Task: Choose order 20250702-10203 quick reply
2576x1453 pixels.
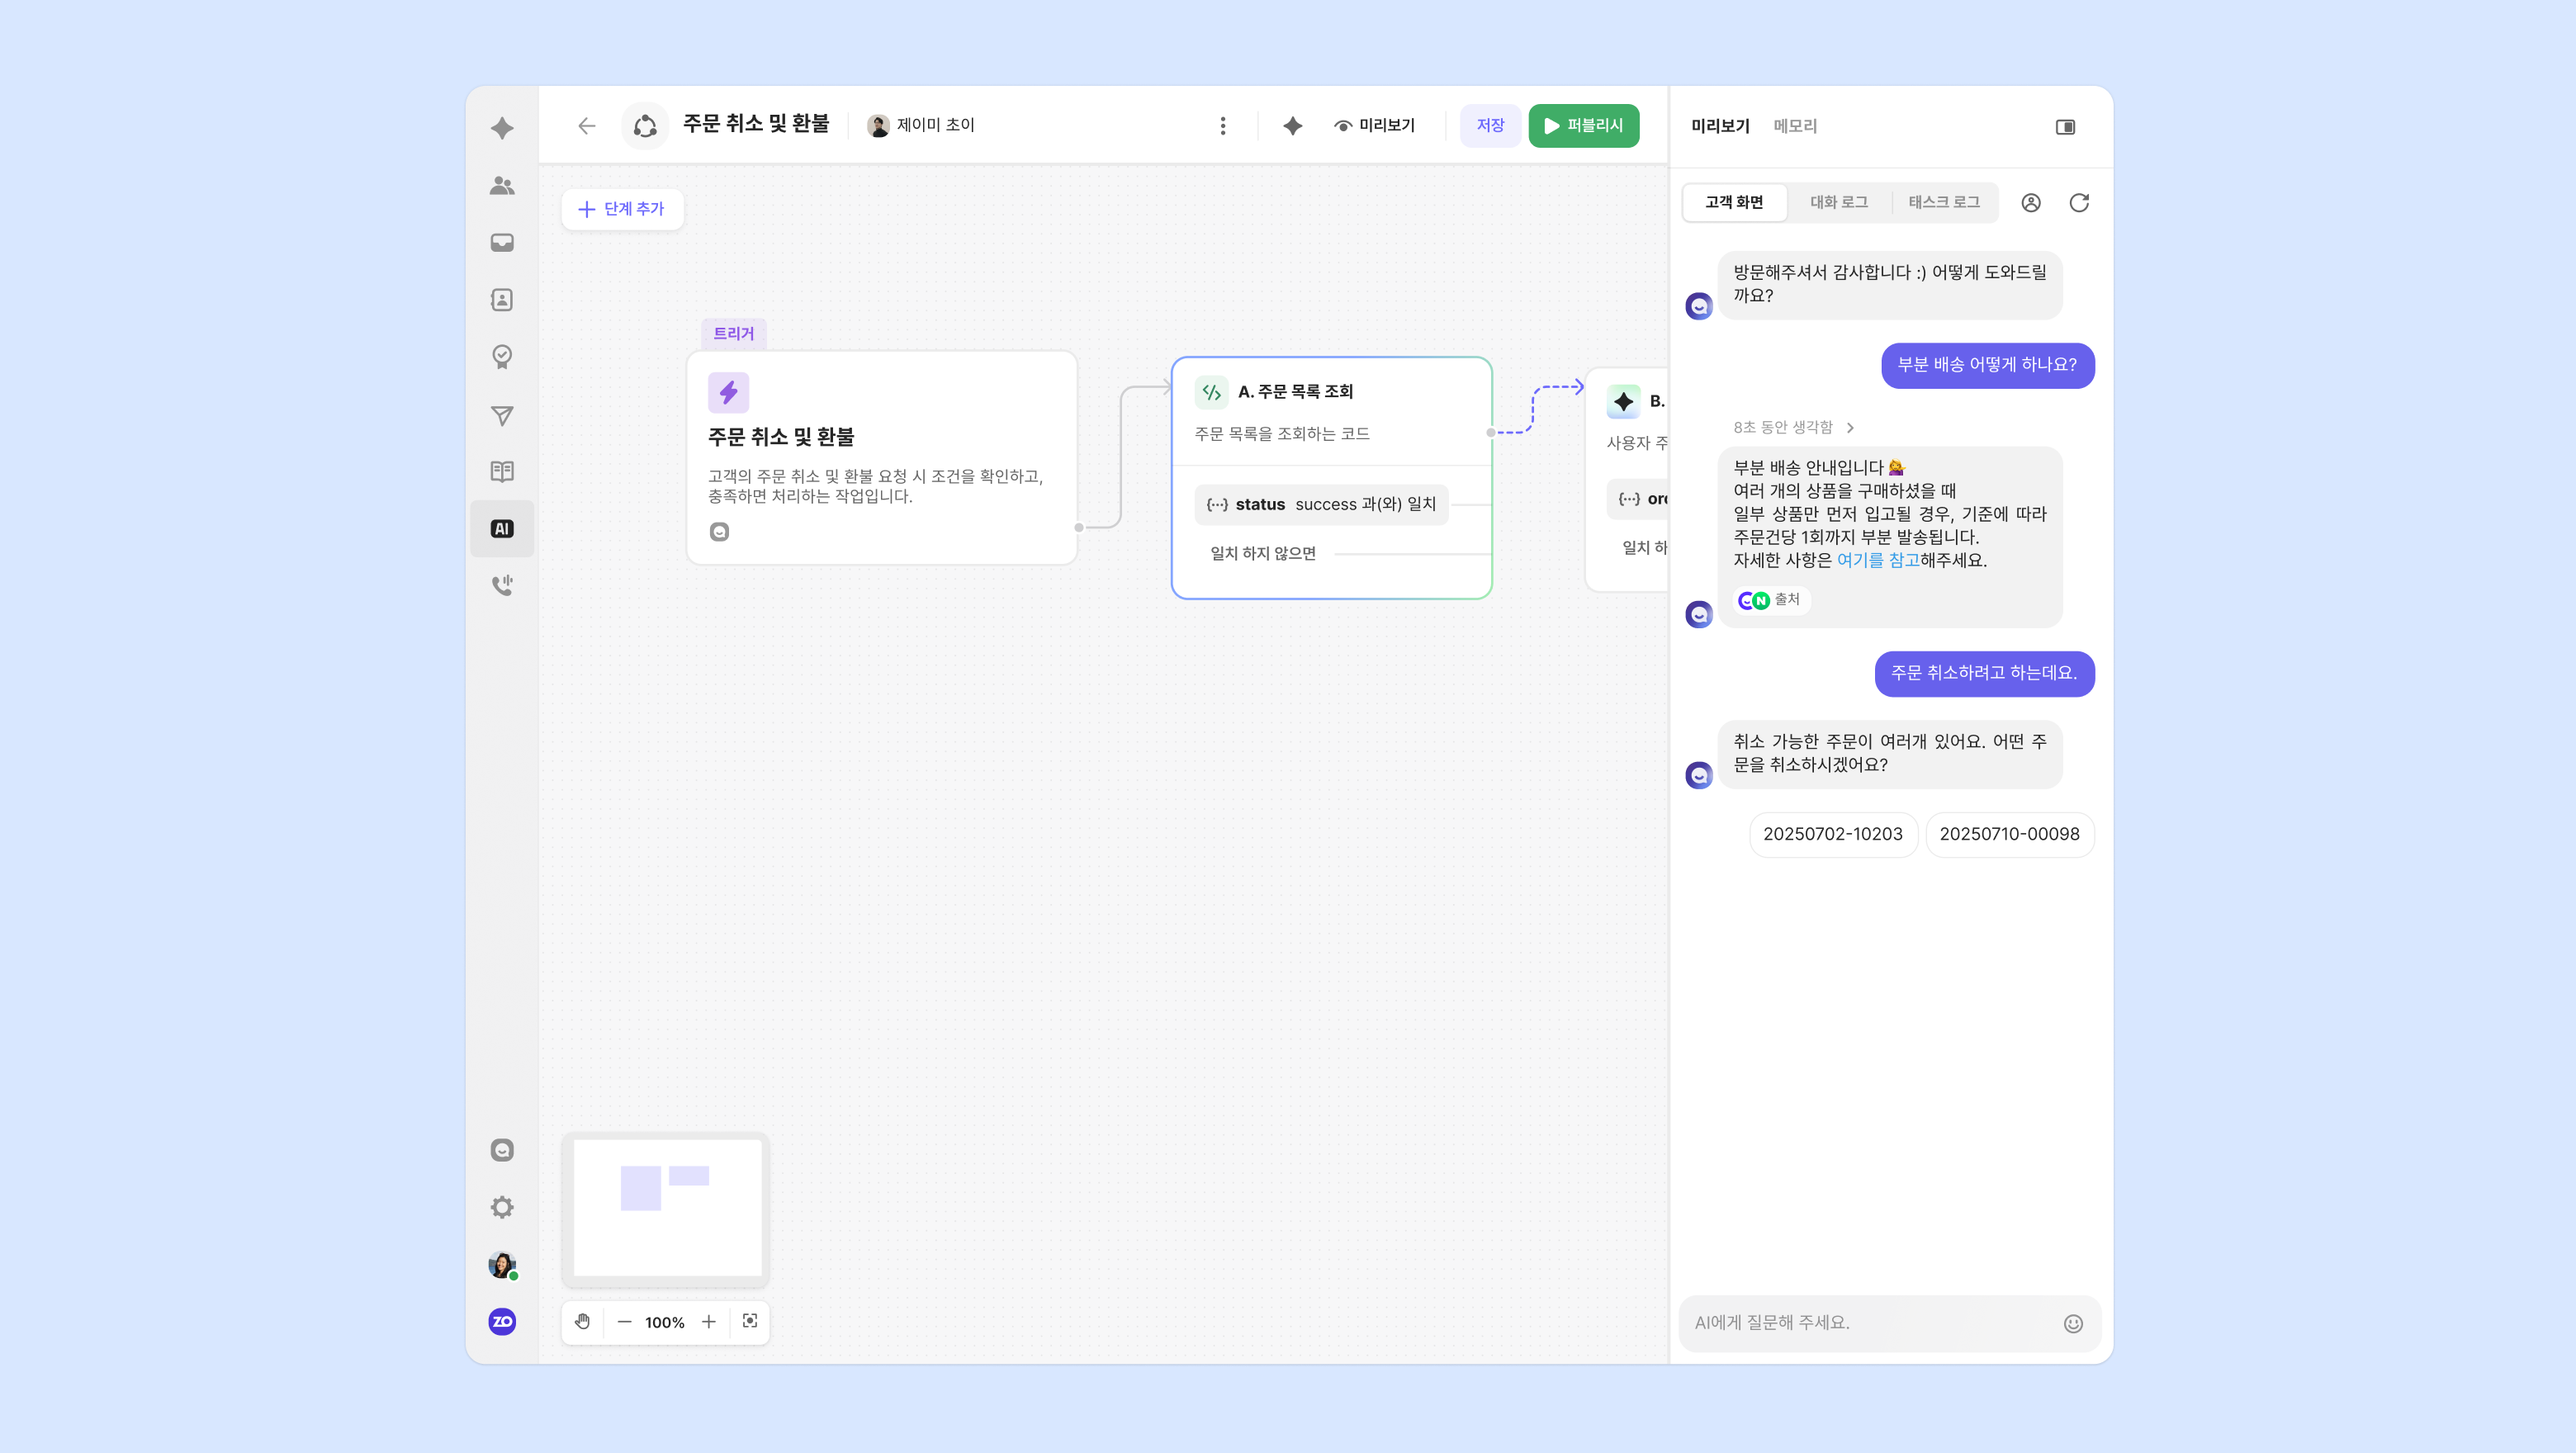Action: [1832, 835]
